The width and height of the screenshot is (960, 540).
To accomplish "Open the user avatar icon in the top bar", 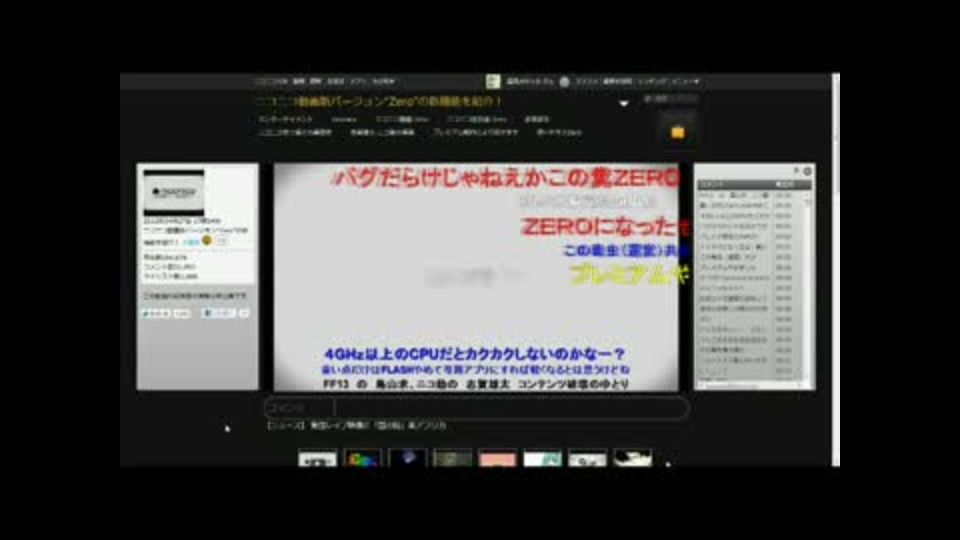I will pyautogui.click(x=493, y=81).
